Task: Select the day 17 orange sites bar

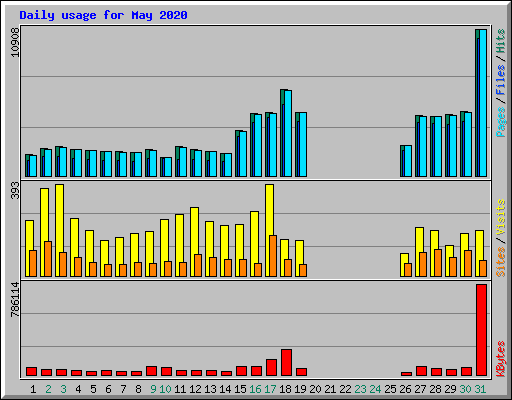Action: click(273, 256)
